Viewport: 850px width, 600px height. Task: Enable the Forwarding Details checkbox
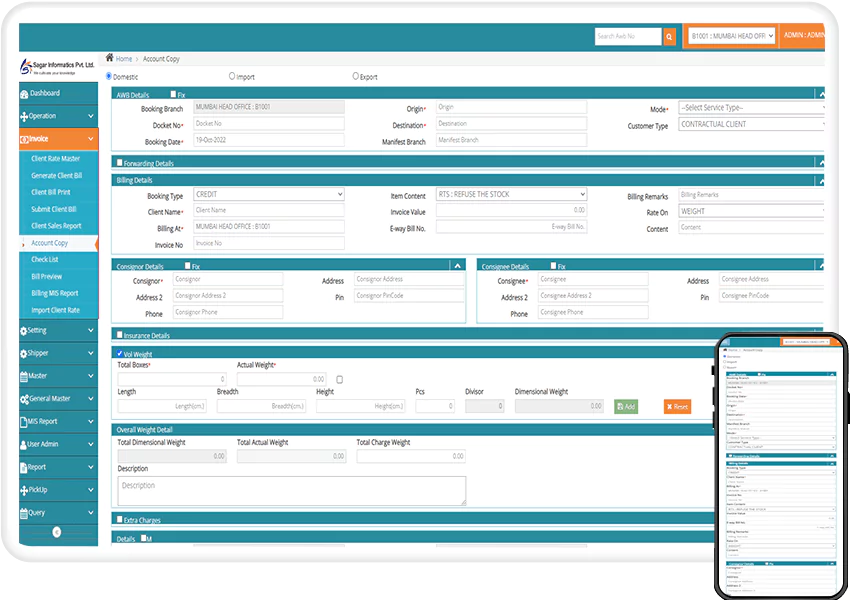click(120, 163)
